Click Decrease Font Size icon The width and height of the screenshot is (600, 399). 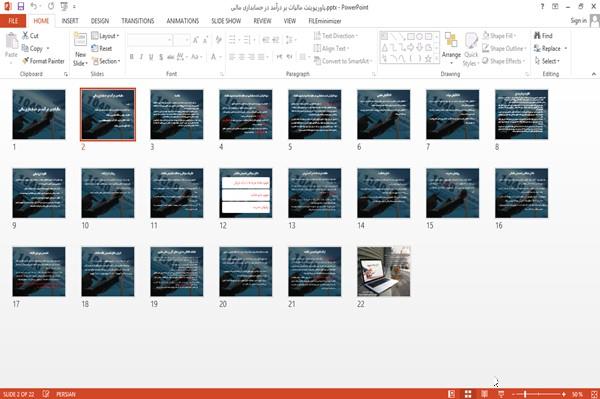pos(206,40)
